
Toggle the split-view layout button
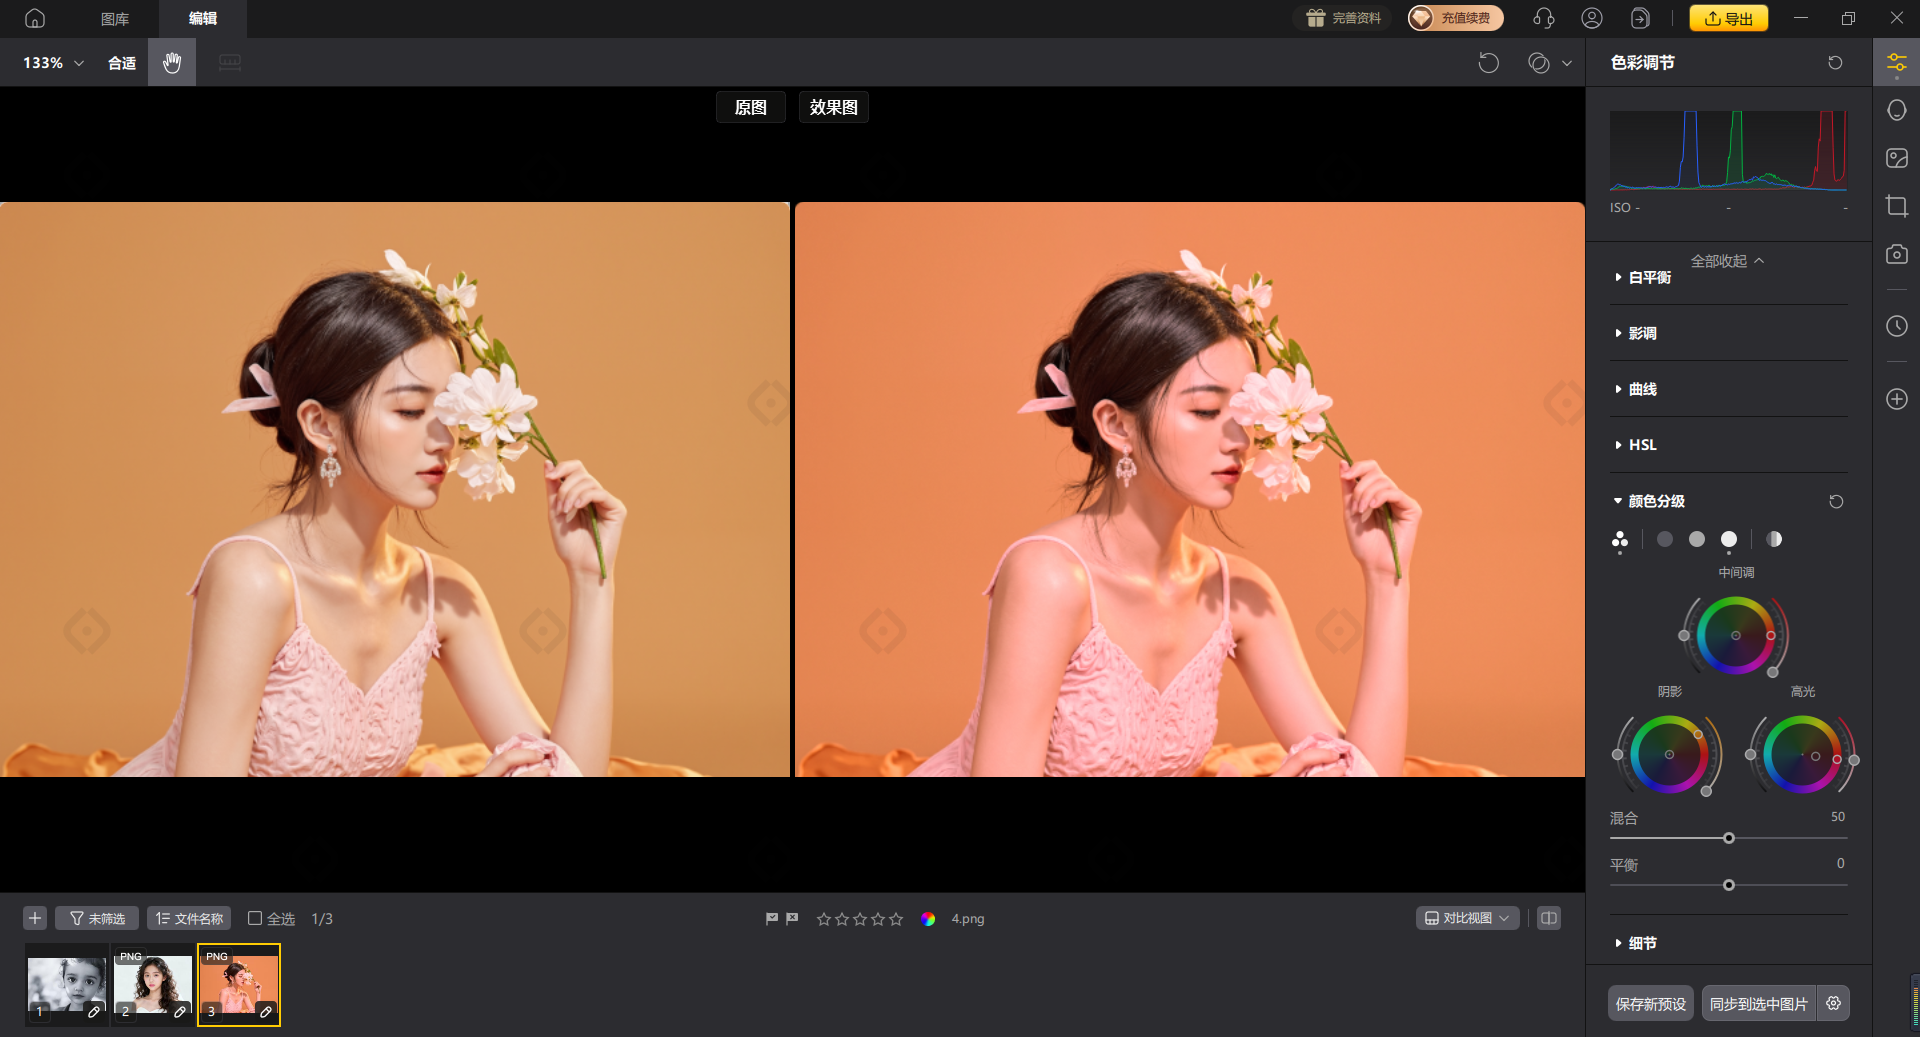tap(1549, 918)
